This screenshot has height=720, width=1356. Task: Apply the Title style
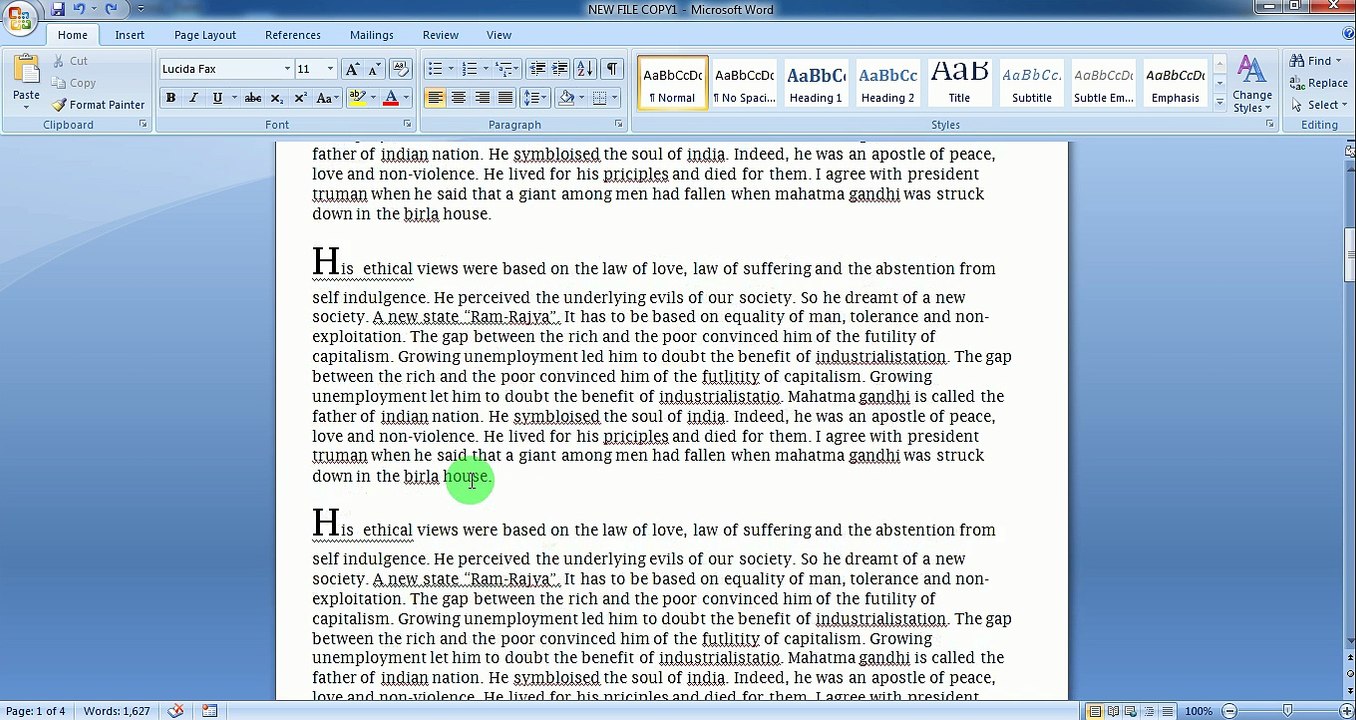point(959,84)
